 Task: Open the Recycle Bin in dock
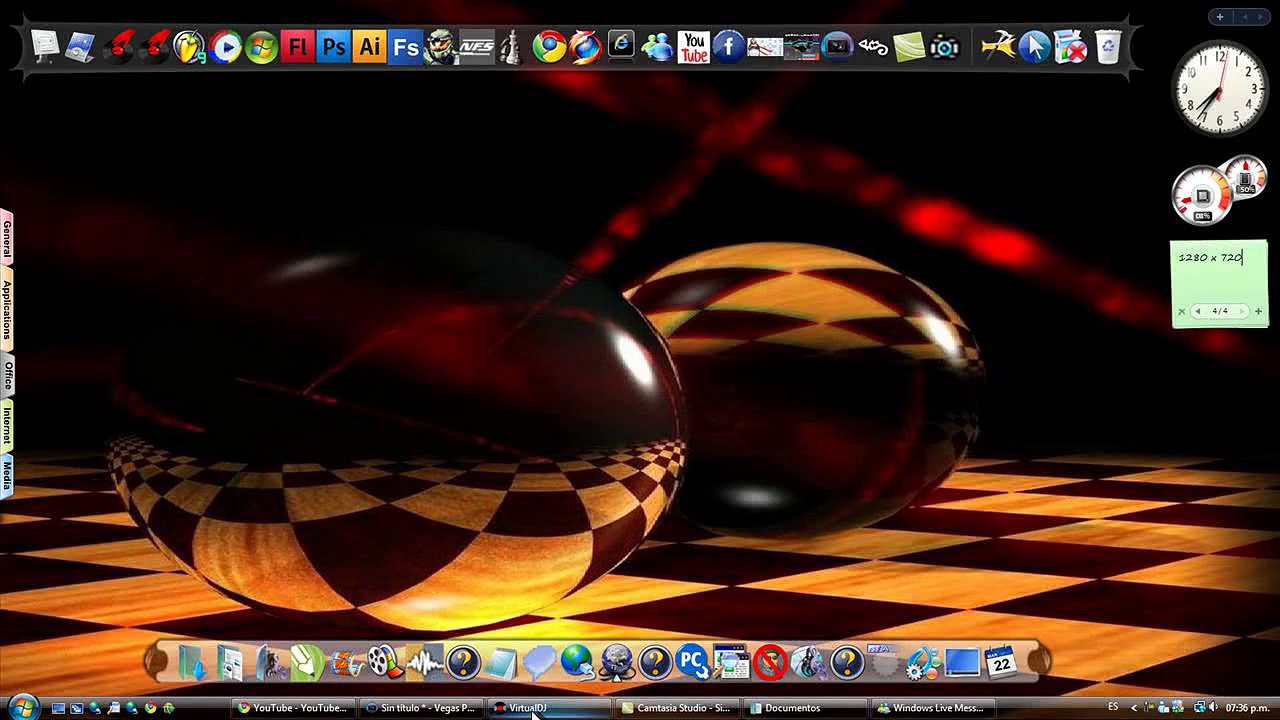pyautogui.click(x=1108, y=47)
